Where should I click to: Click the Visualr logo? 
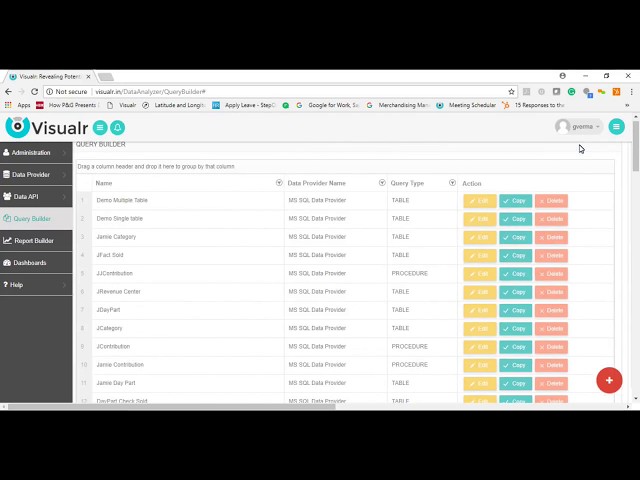[47, 127]
